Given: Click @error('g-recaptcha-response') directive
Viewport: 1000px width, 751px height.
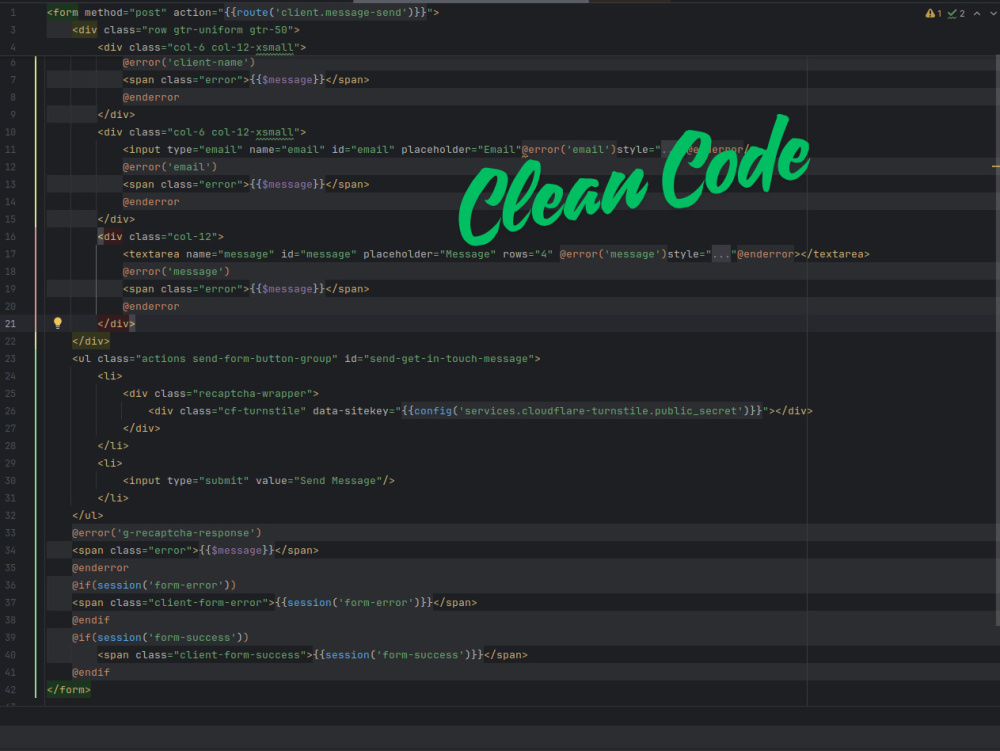Looking at the screenshot, I should click(166, 533).
